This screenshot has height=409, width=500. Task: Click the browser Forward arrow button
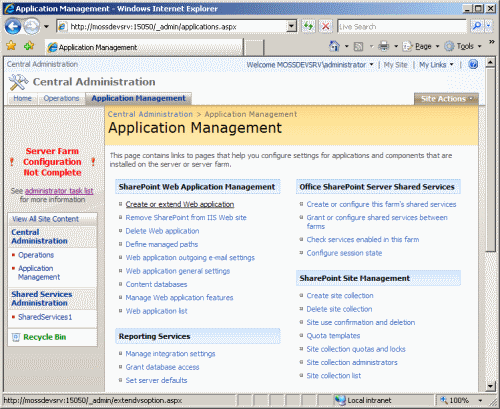(32, 26)
